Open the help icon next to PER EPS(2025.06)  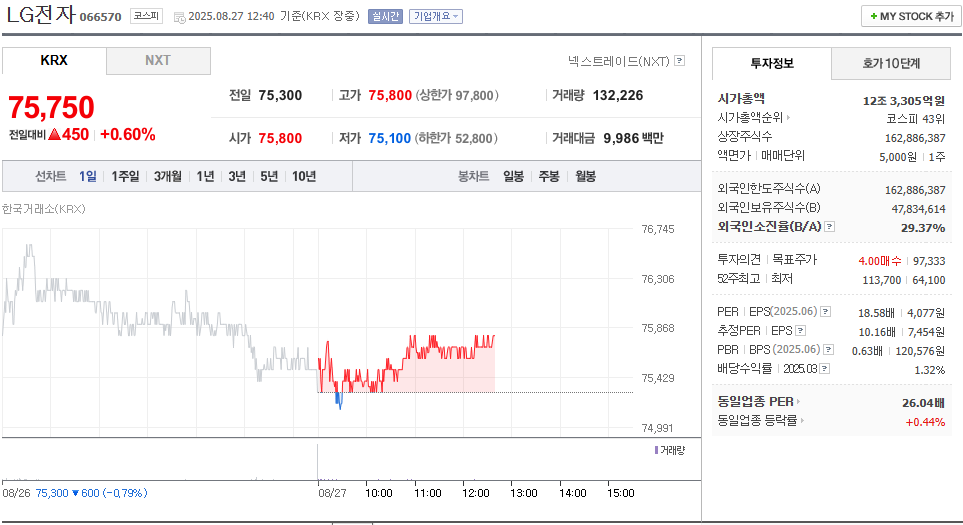[x=825, y=311]
